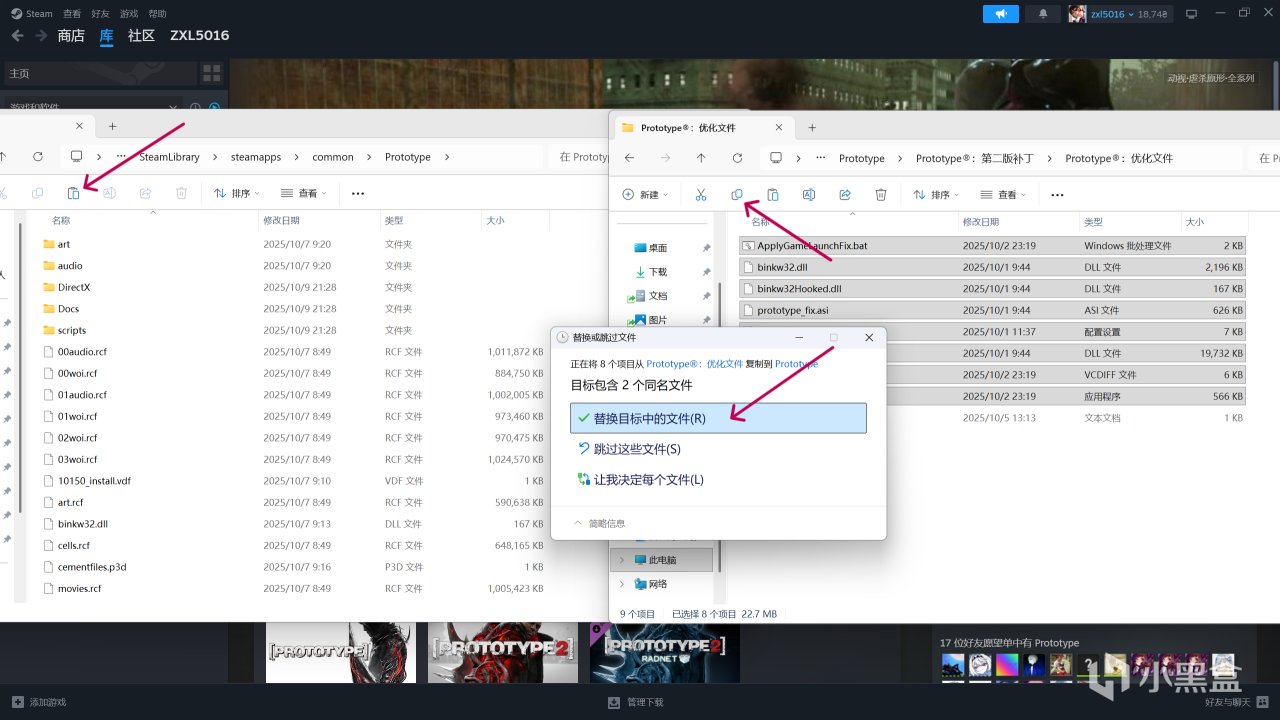This screenshot has width=1280, height=720.
Task: Open 好友与聊天 in the Steam footer
Action: 1236,702
